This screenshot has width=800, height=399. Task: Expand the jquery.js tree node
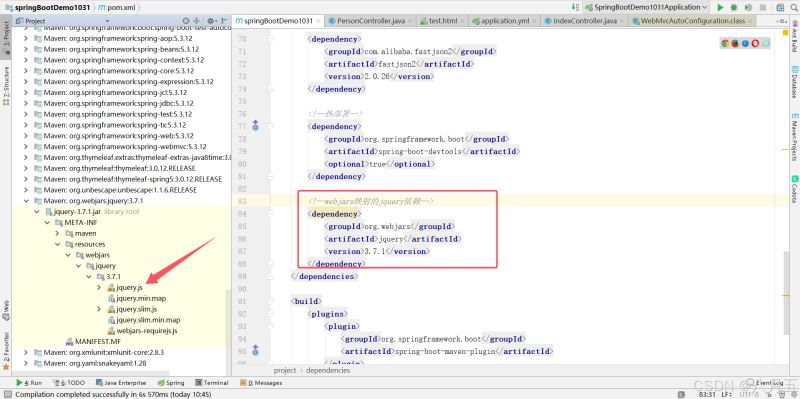(x=99, y=288)
